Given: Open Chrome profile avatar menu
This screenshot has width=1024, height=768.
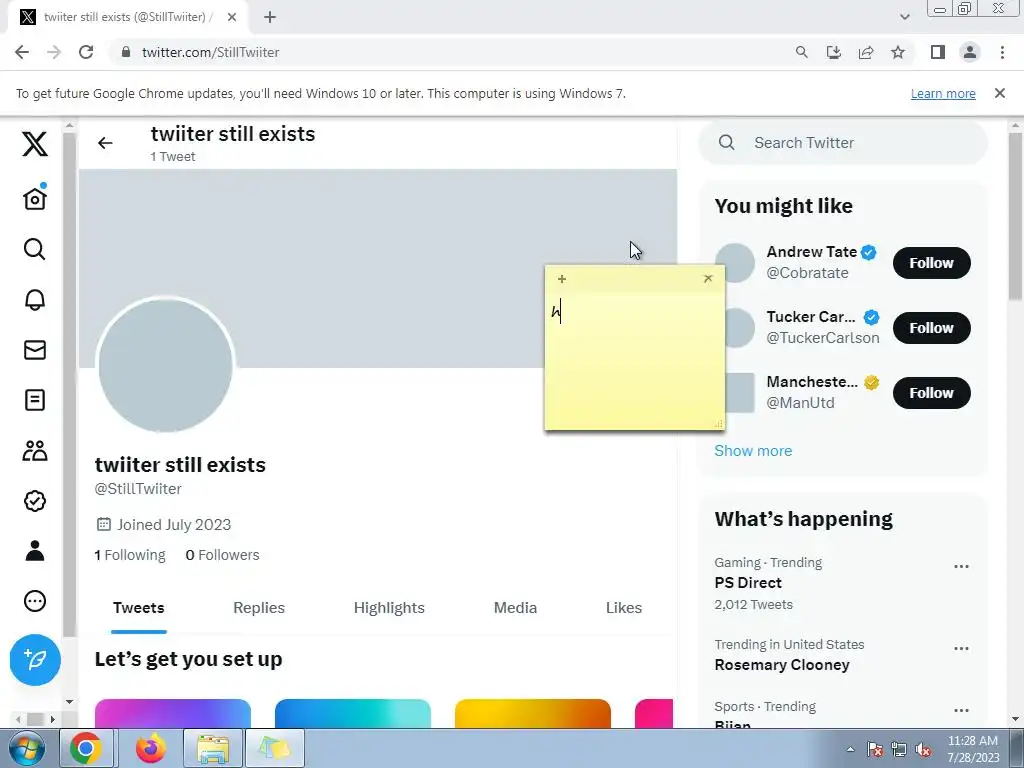Looking at the screenshot, I should click(970, 52).
